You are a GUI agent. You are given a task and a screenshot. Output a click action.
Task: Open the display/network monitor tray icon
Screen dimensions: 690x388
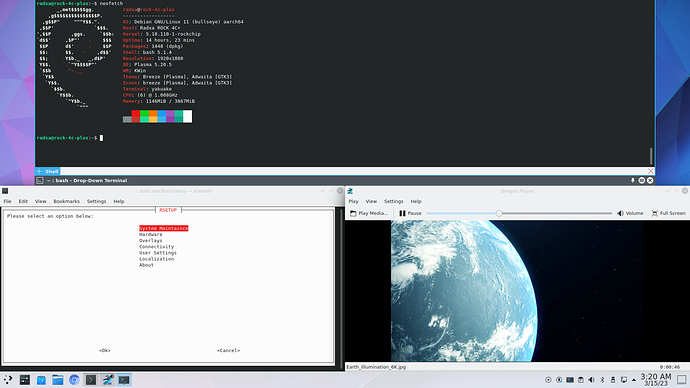pyautogui.click(x=624, y=380)
